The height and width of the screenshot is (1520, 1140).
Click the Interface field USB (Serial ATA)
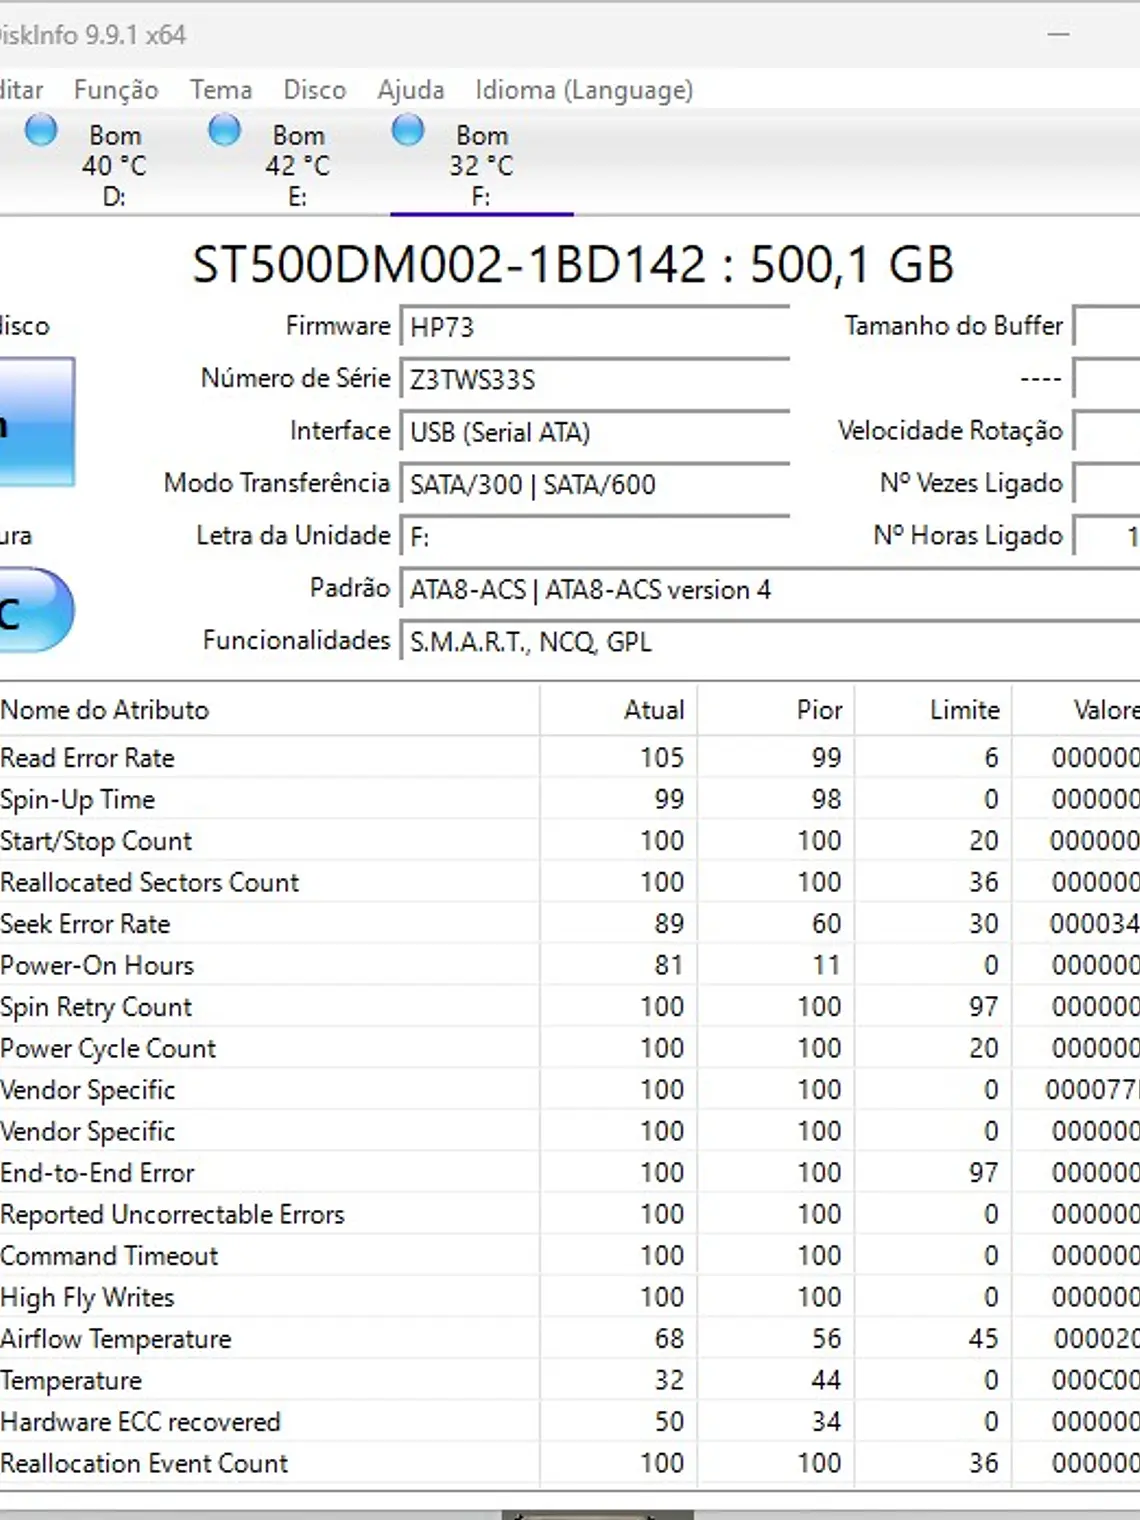click(594, 432)
